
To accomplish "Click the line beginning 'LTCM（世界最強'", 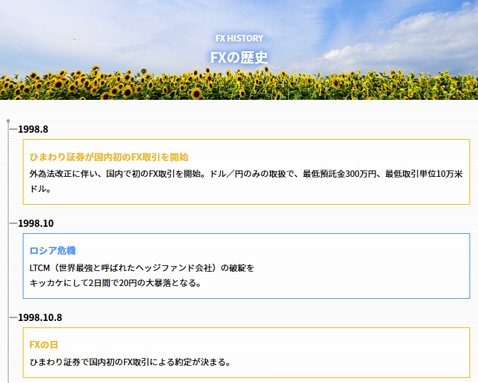I will [142, 268].
